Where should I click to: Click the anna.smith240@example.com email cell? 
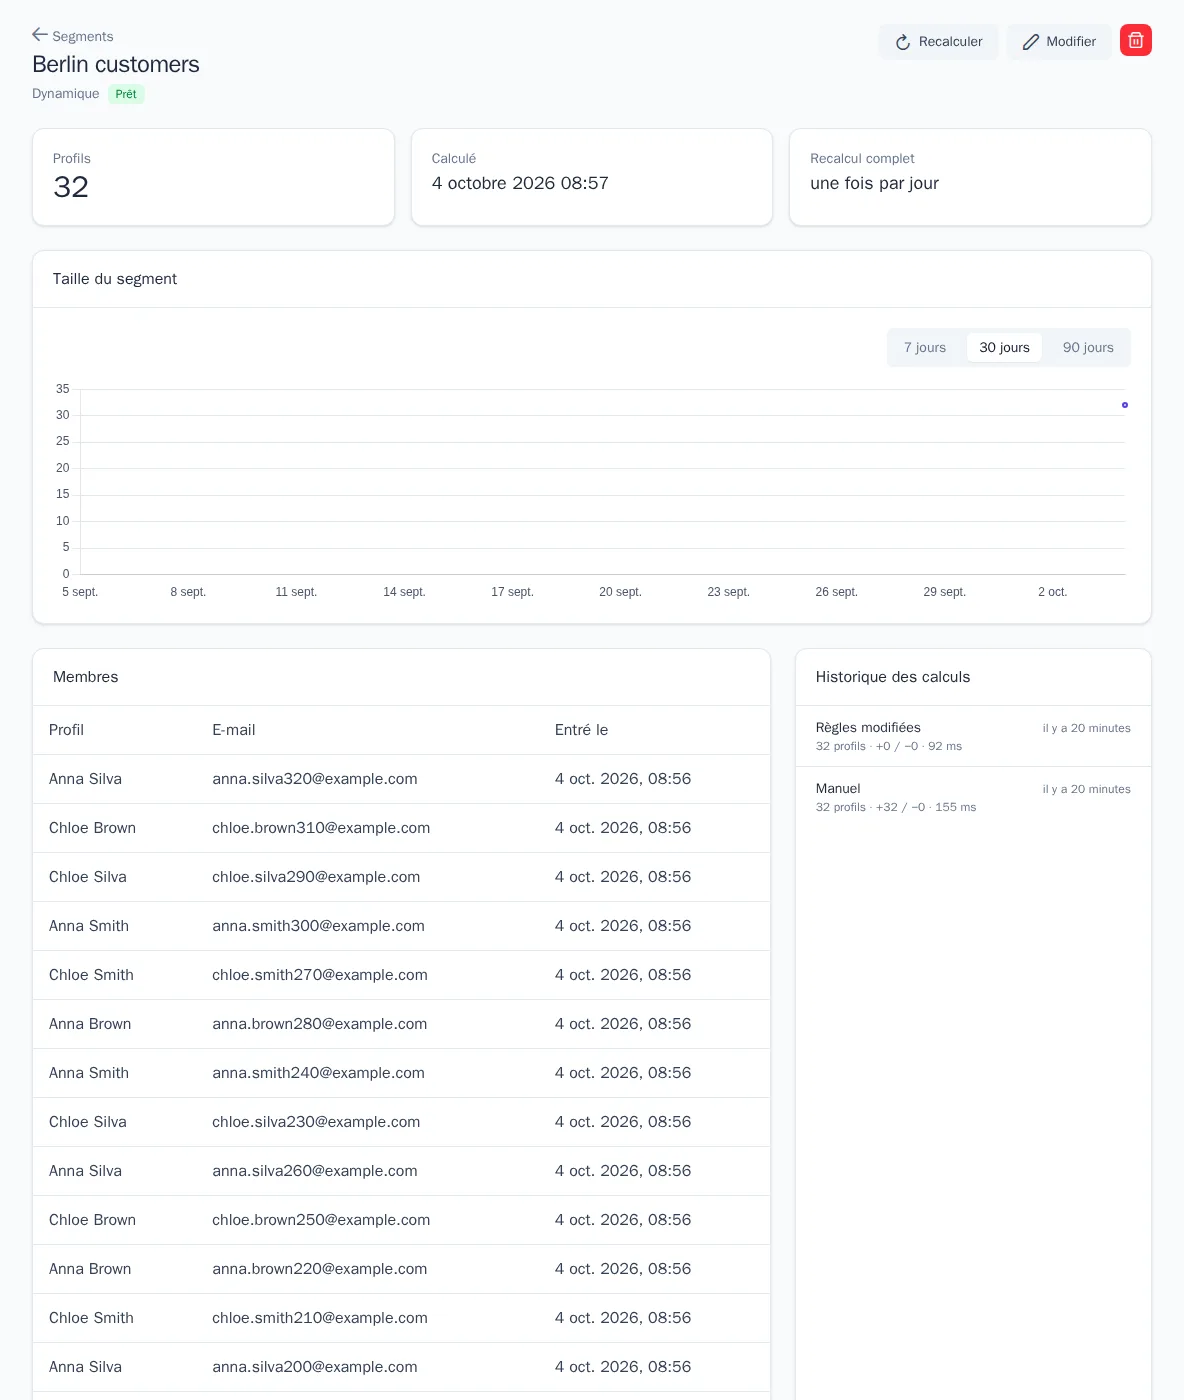pyautogui.click(x=318, y=1073)
